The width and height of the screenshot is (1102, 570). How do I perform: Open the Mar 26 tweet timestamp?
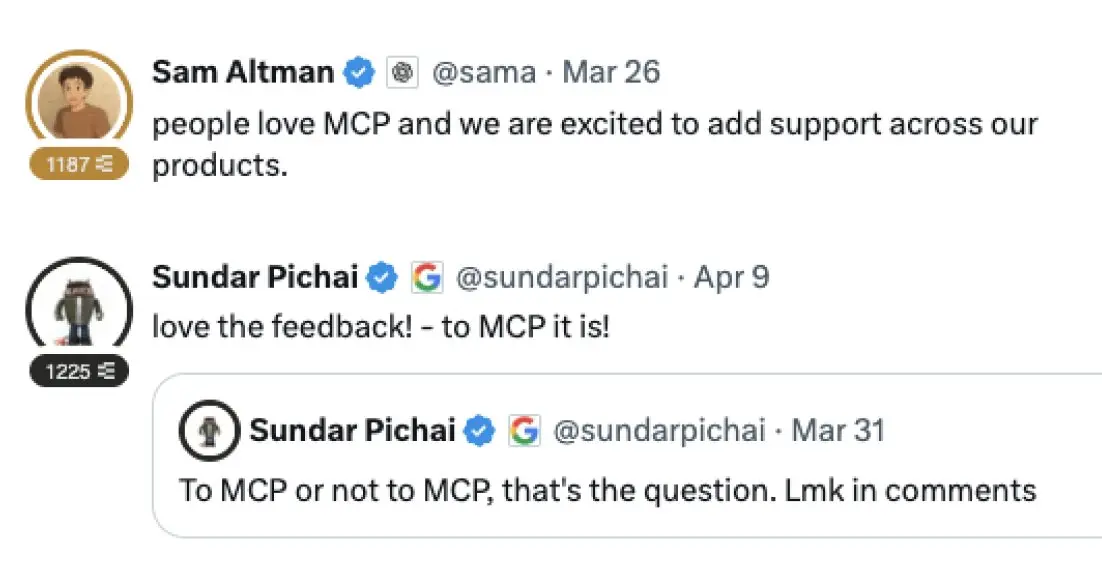click(611, 73)
